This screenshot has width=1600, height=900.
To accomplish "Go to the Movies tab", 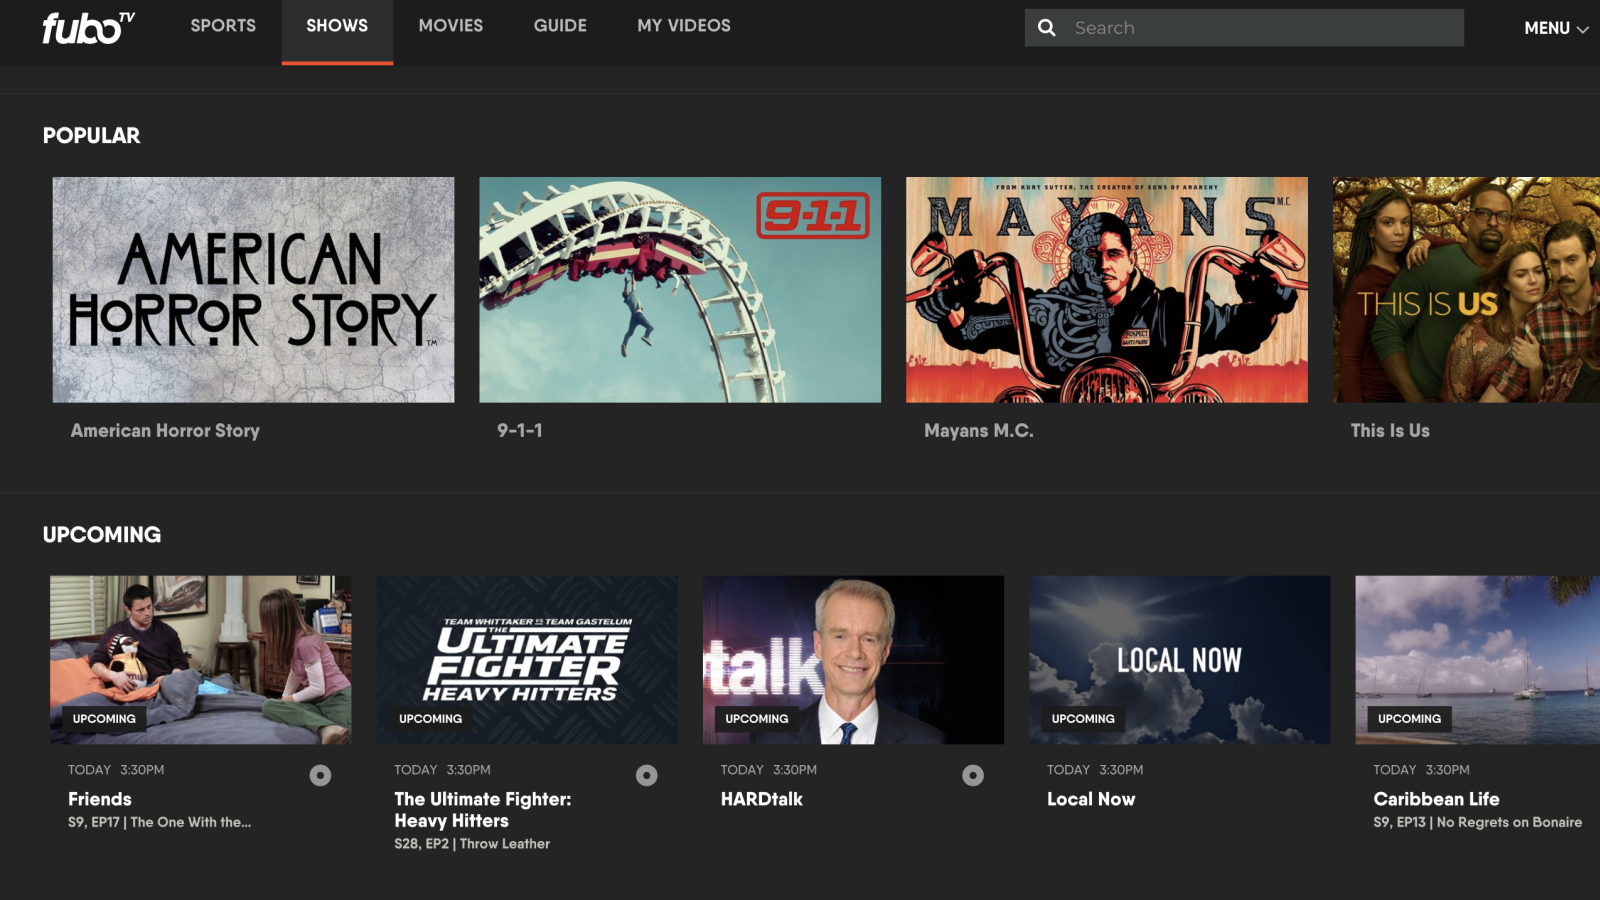I will 451,26.
